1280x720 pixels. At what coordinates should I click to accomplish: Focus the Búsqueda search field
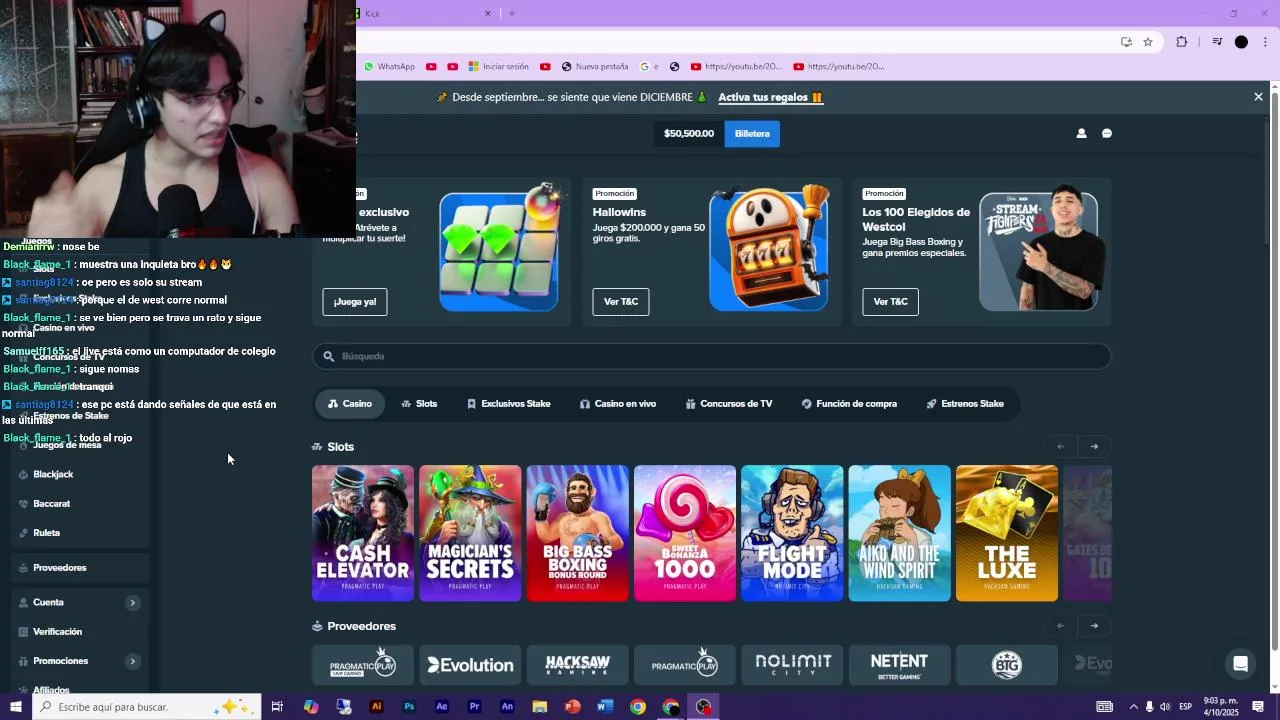coord(711,356)
